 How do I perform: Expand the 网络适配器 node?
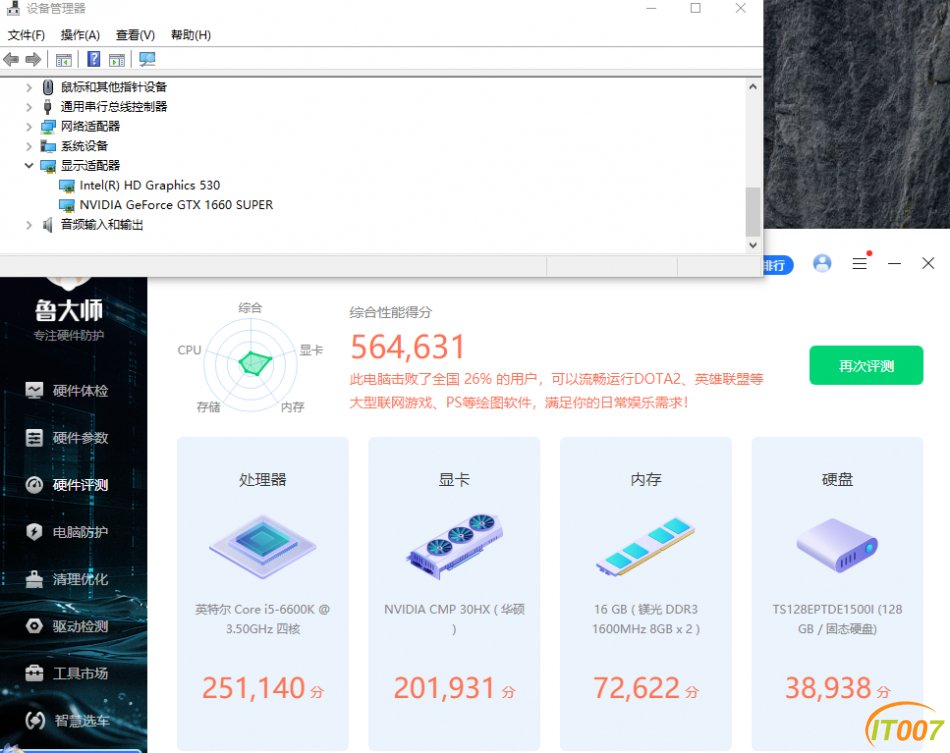pos(28,127)
